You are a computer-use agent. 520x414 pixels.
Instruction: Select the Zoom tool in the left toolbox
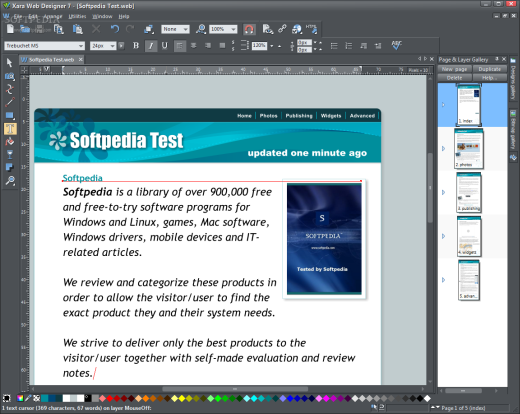coord(10,181)
